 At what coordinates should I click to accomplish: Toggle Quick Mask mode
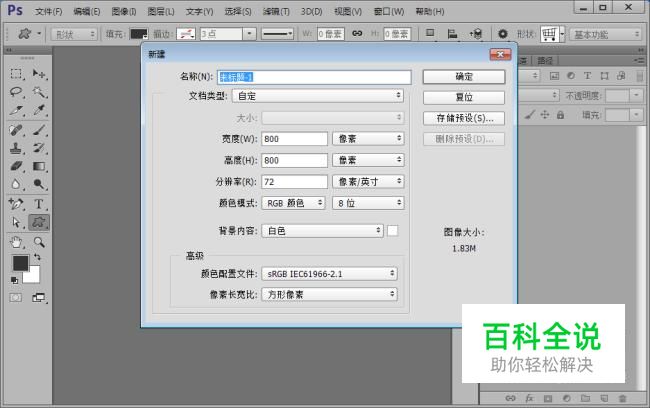16,297
